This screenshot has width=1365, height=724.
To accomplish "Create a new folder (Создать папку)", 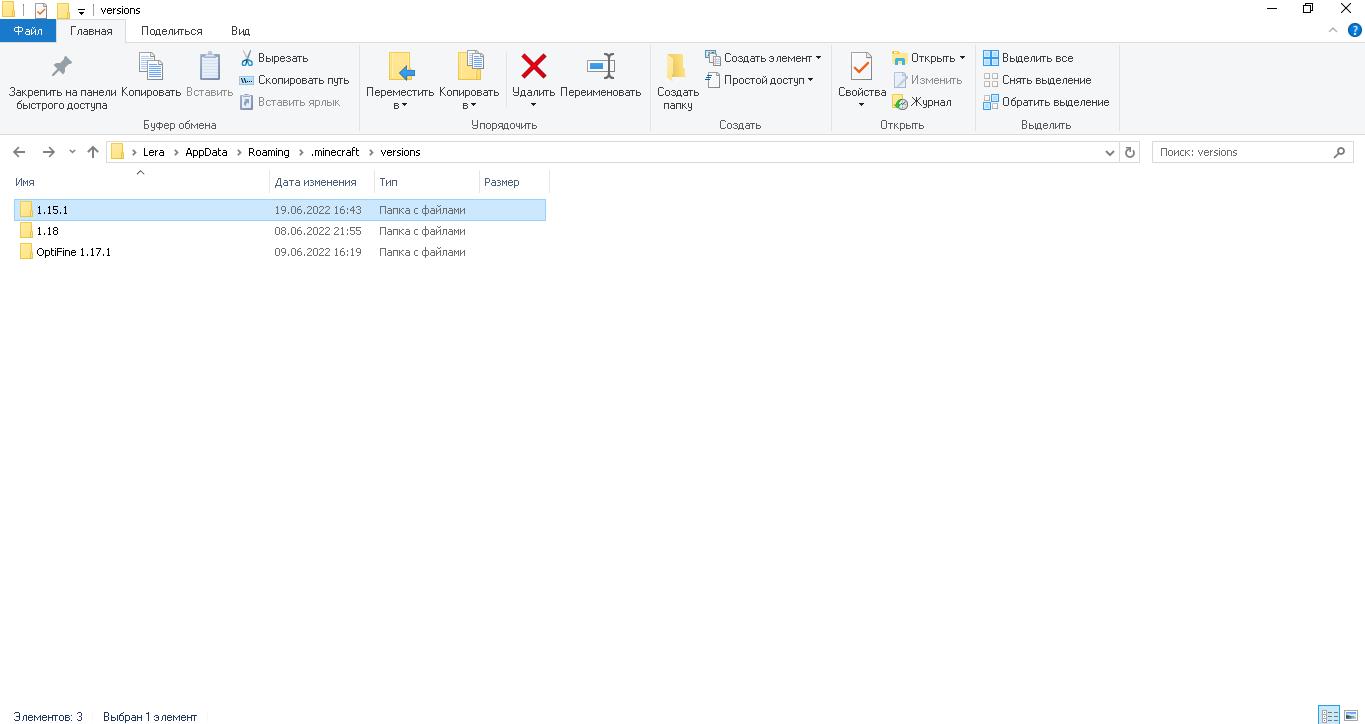I will pyautogui.click(x=677, y=67).
